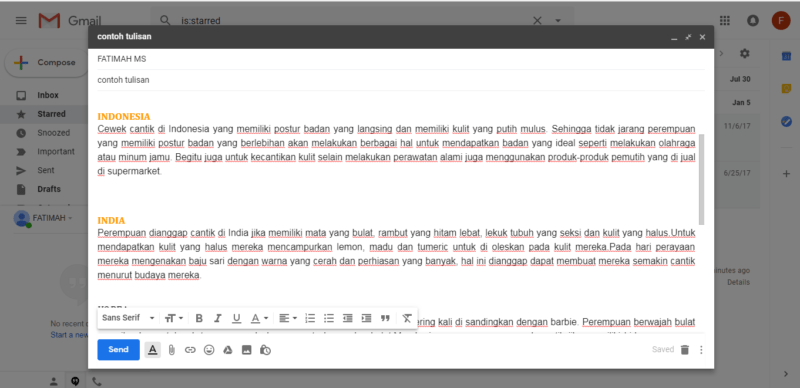Collapse the side panel chevron
The image size is (800, 388).
click(786, 374)
